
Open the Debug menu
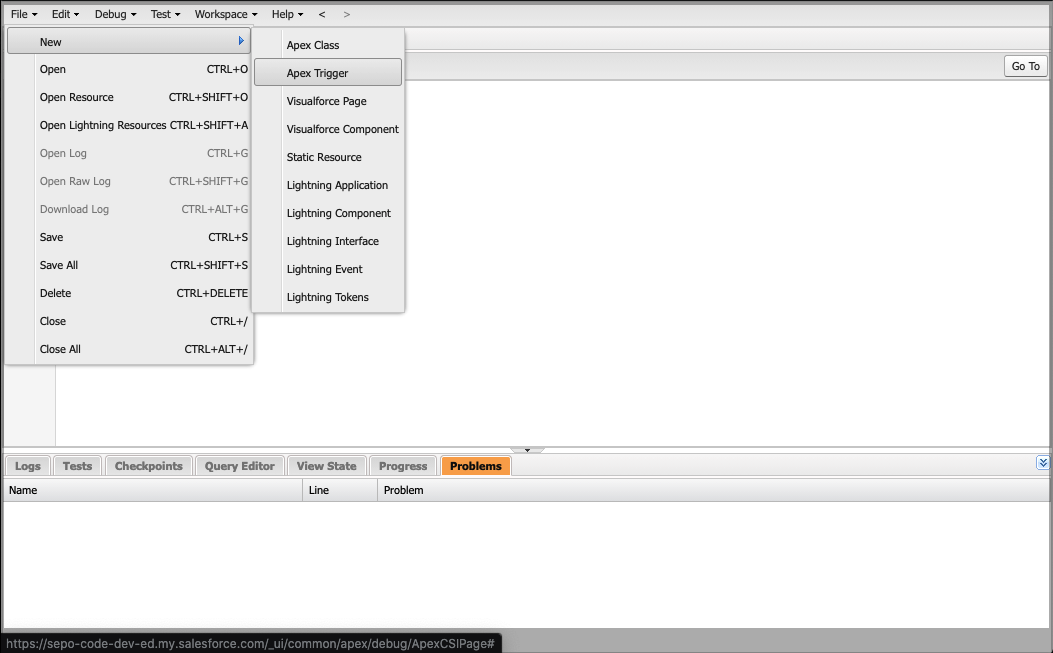click(x=115, y=14)
